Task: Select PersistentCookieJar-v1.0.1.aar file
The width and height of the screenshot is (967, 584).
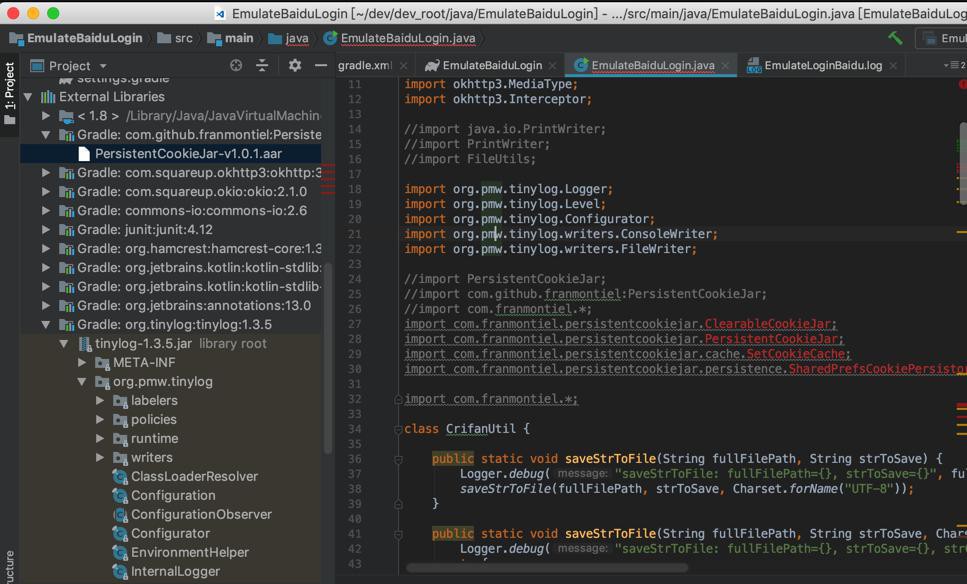Action: click(188, 153)
